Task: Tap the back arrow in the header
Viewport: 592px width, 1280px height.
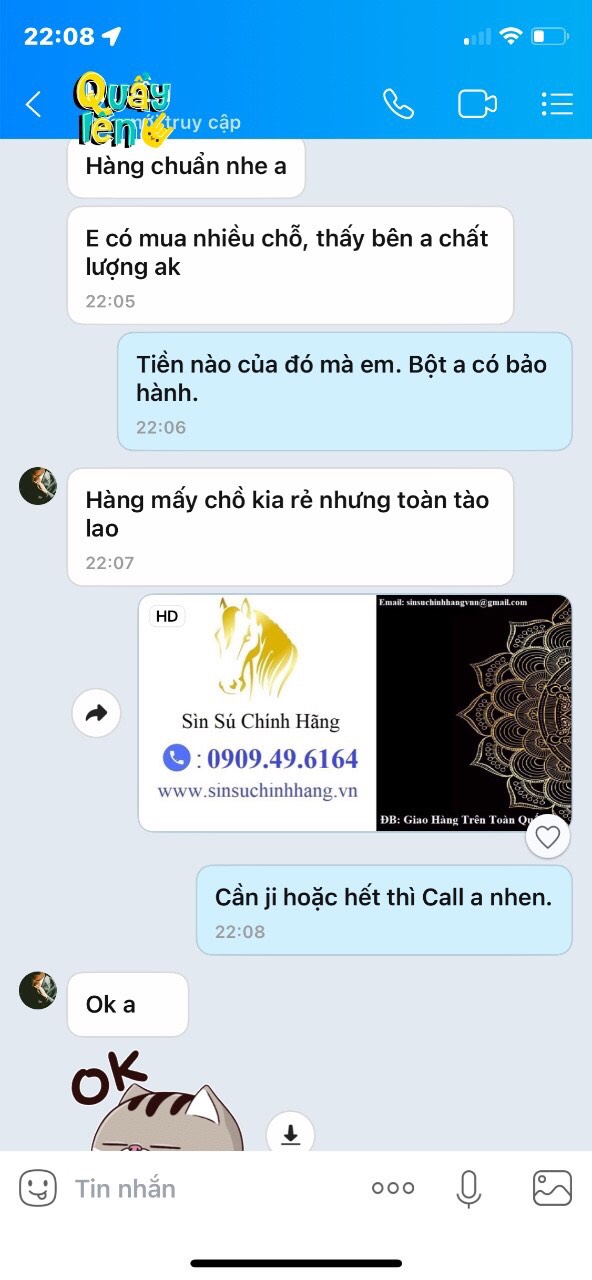Action: pyautogui.click(x=34, y=104)
